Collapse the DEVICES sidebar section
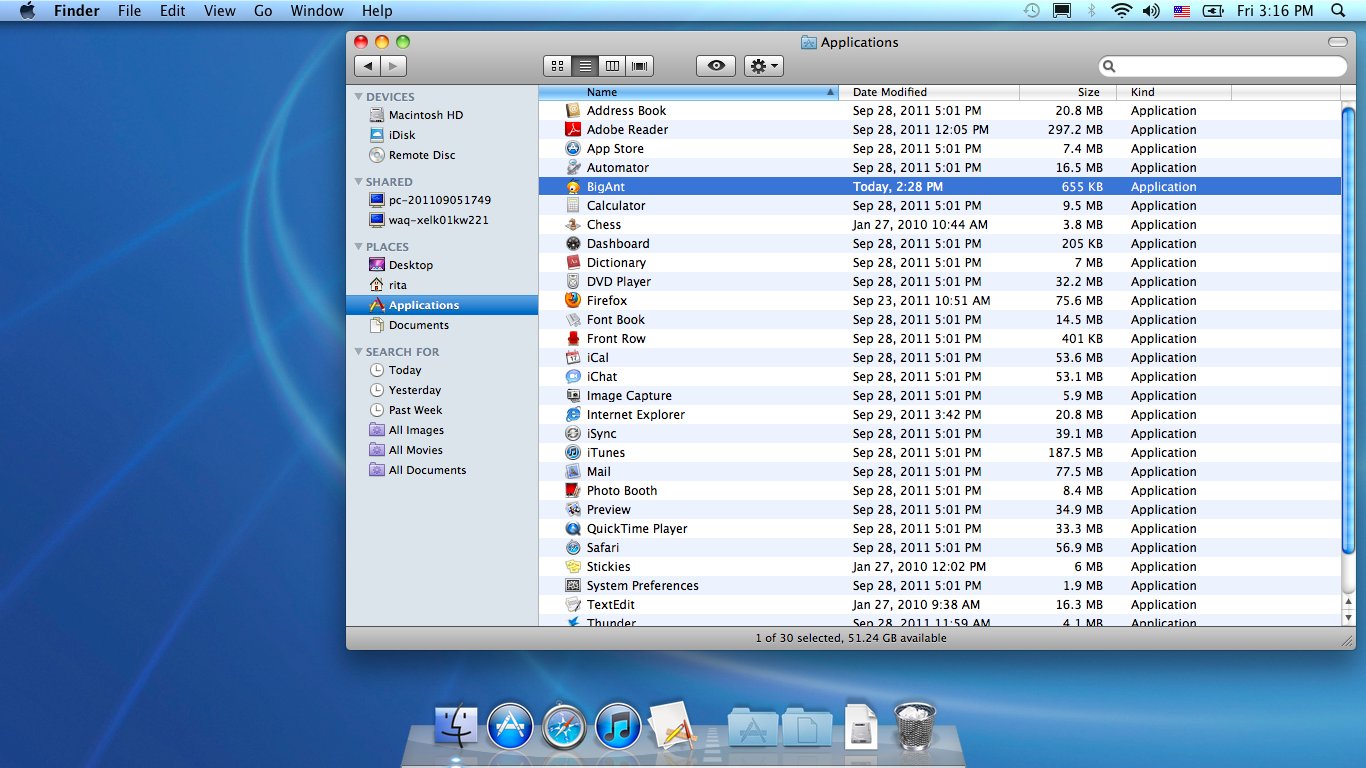The height and width of the screenshot is (768, 1366). tap(359, 97)
